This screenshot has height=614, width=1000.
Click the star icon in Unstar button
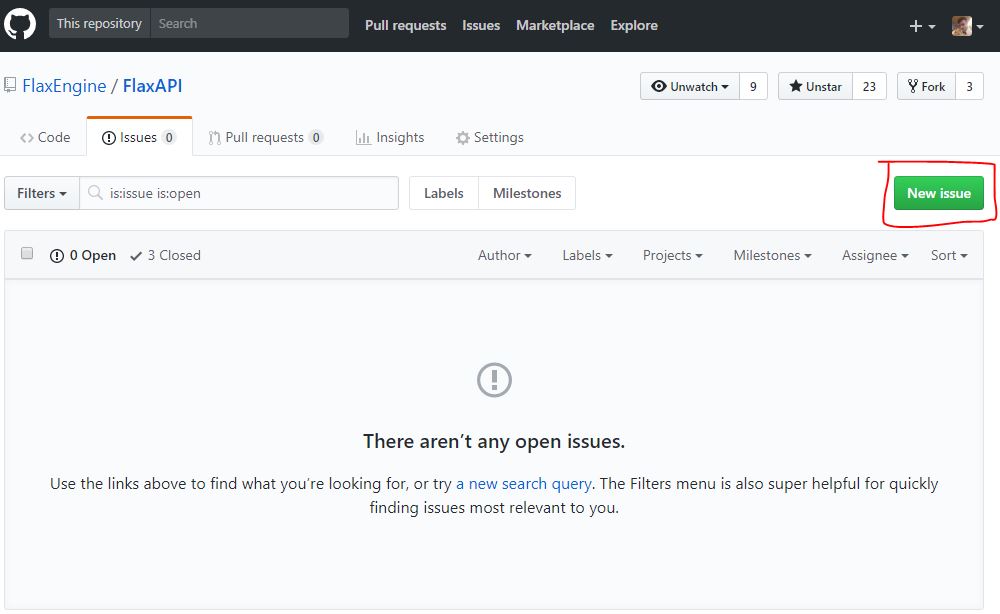coord(795,86)
